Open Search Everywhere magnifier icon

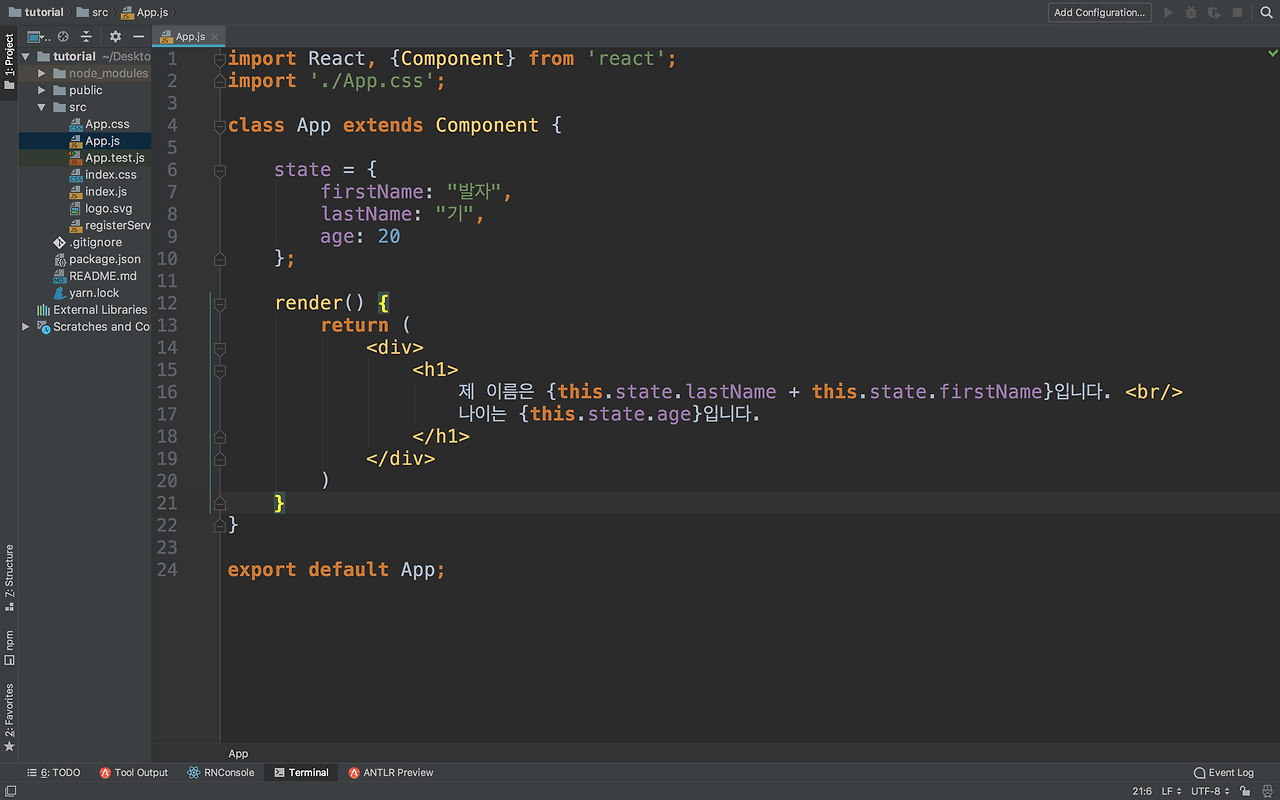pos(1265,13)
